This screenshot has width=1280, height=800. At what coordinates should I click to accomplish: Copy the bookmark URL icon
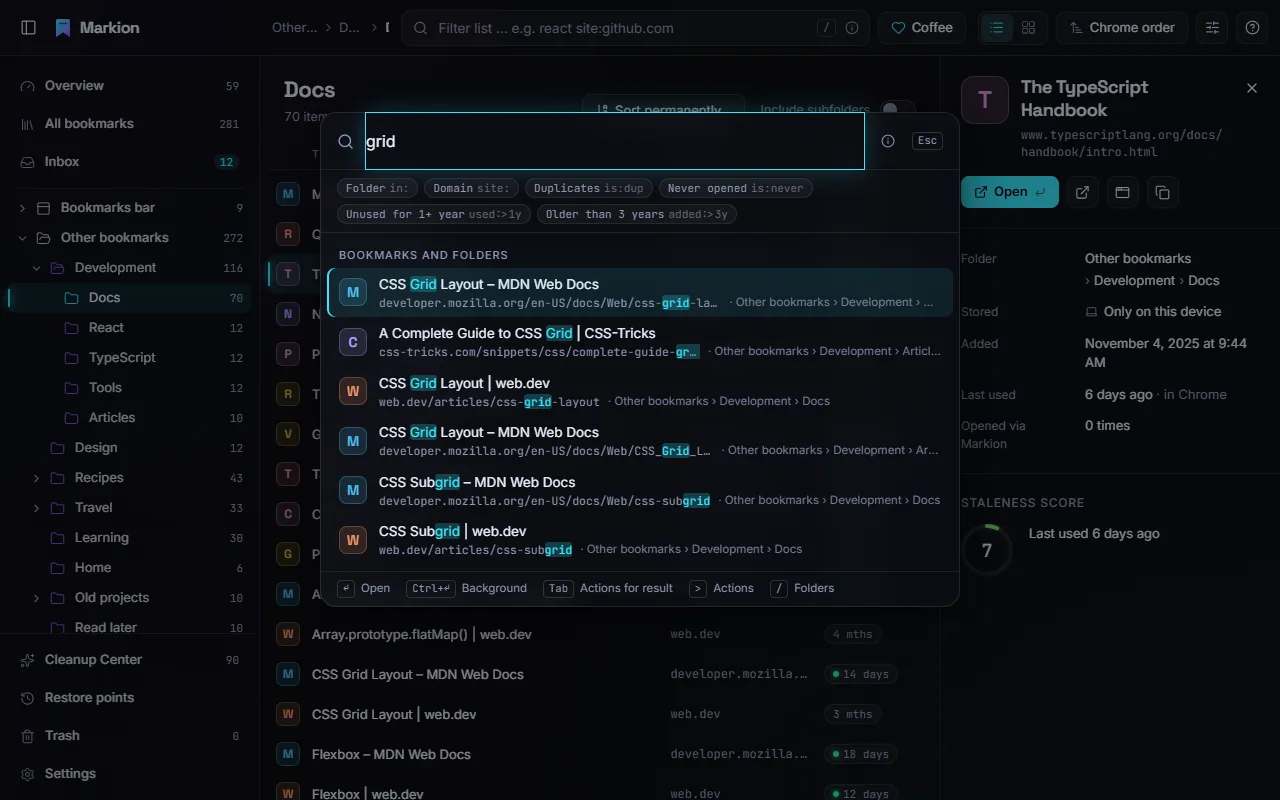(x=1162, y=192)
